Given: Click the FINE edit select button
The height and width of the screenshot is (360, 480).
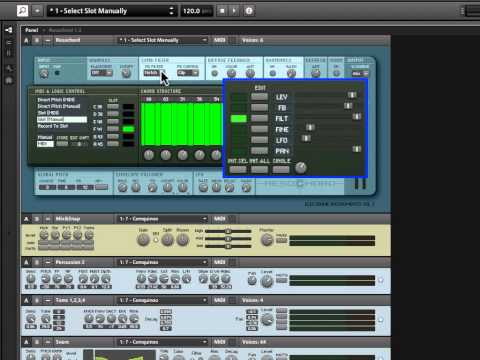Looking at the screenshot, I should coord(259,129).
